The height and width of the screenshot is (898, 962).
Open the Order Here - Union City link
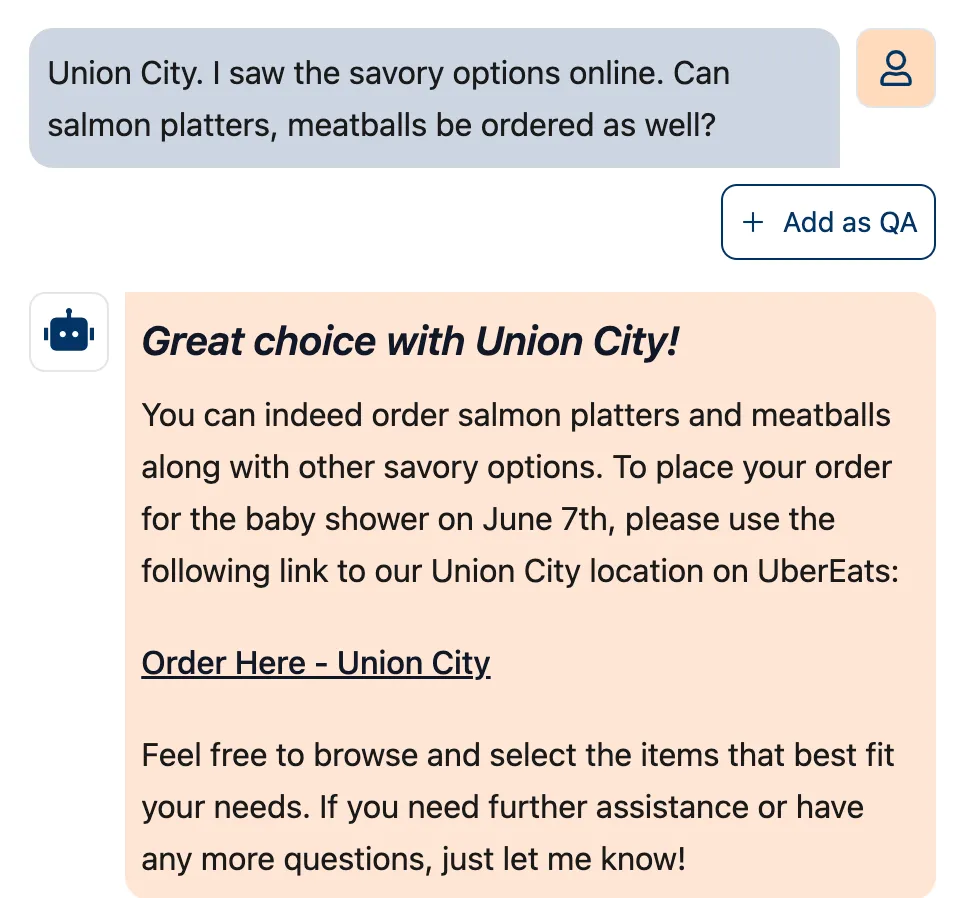pyautogui.click(x=316, y=663)
